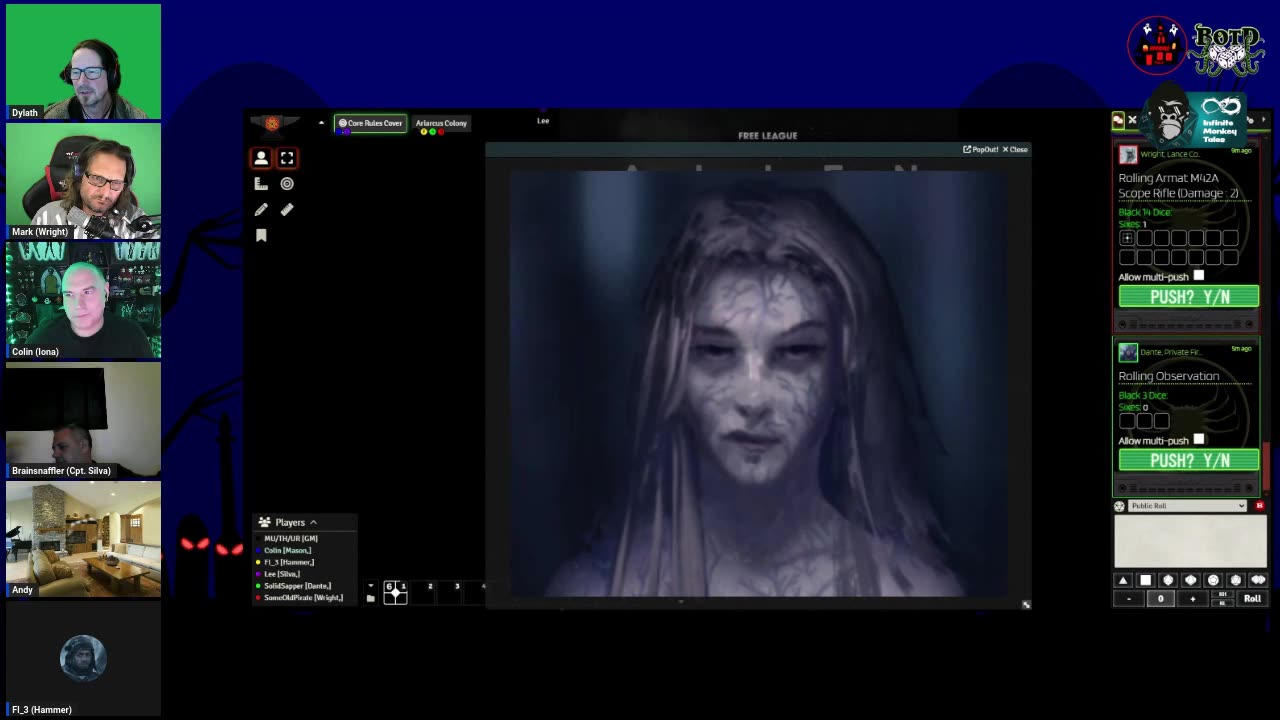Image resolution: width=1280 pixels, height=720 pixels.
Task: Collapse macro hotbar with arrow above folder
Action: [371, 586]
